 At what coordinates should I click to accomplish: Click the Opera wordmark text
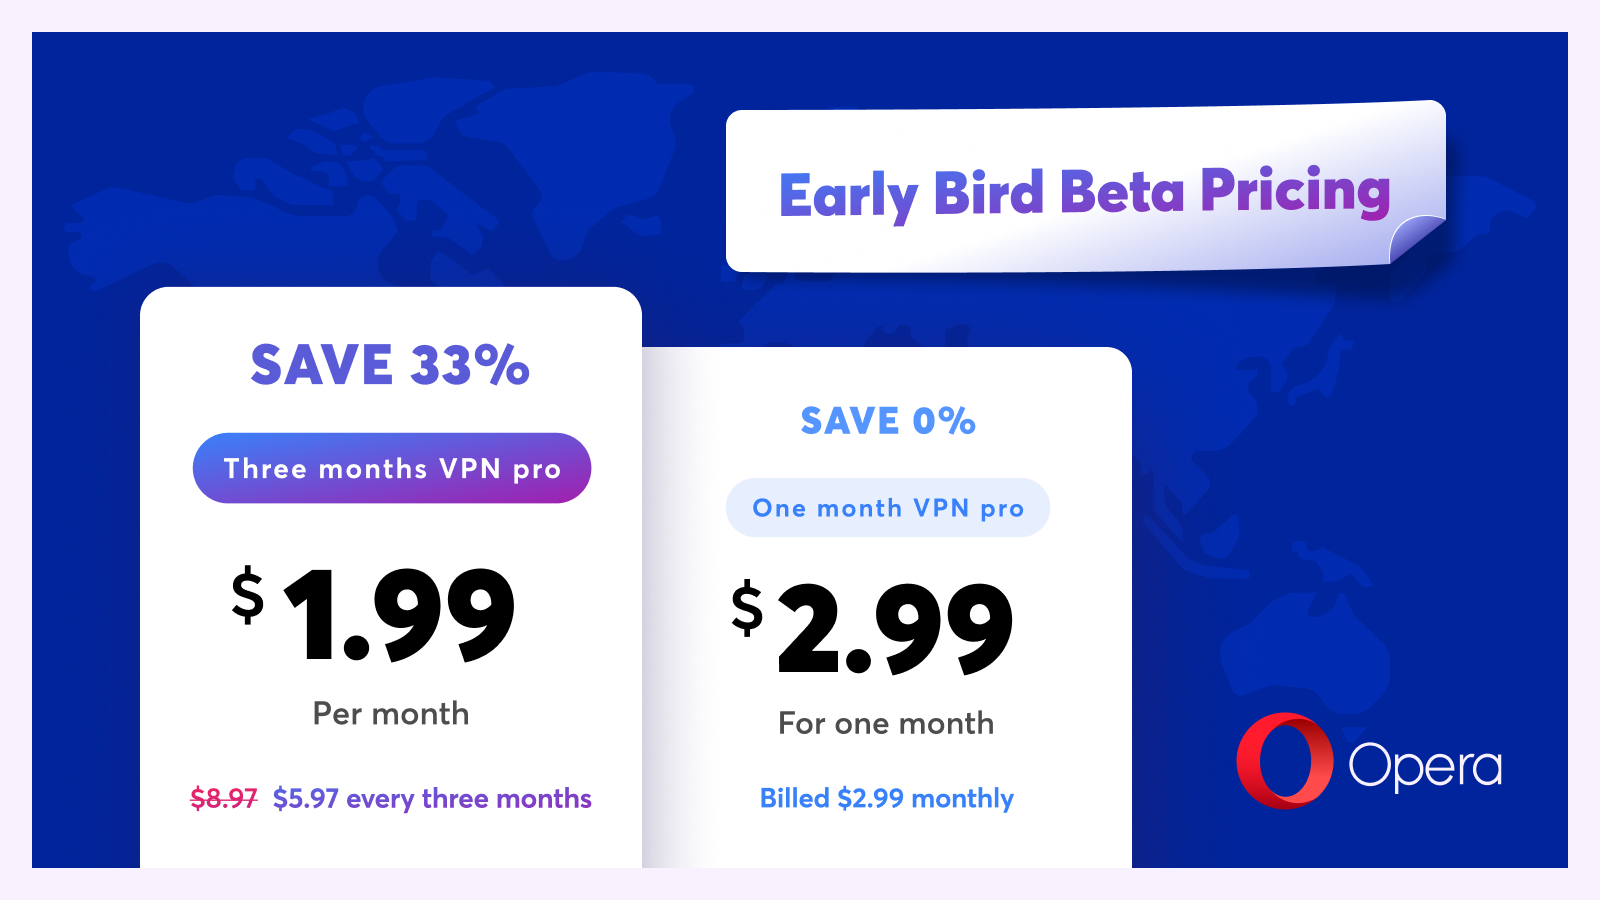click(x=1425, y=767)
